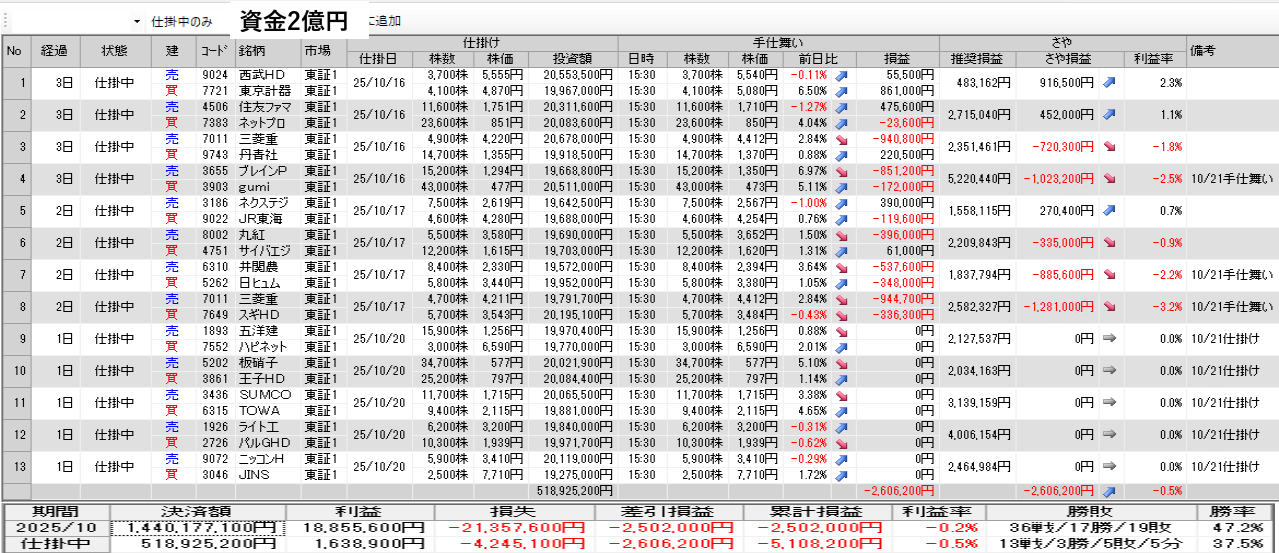Click the gray right arrow in row 13's さや損益
Viewport: 1279px width, 553px height.
point(1109,467)
